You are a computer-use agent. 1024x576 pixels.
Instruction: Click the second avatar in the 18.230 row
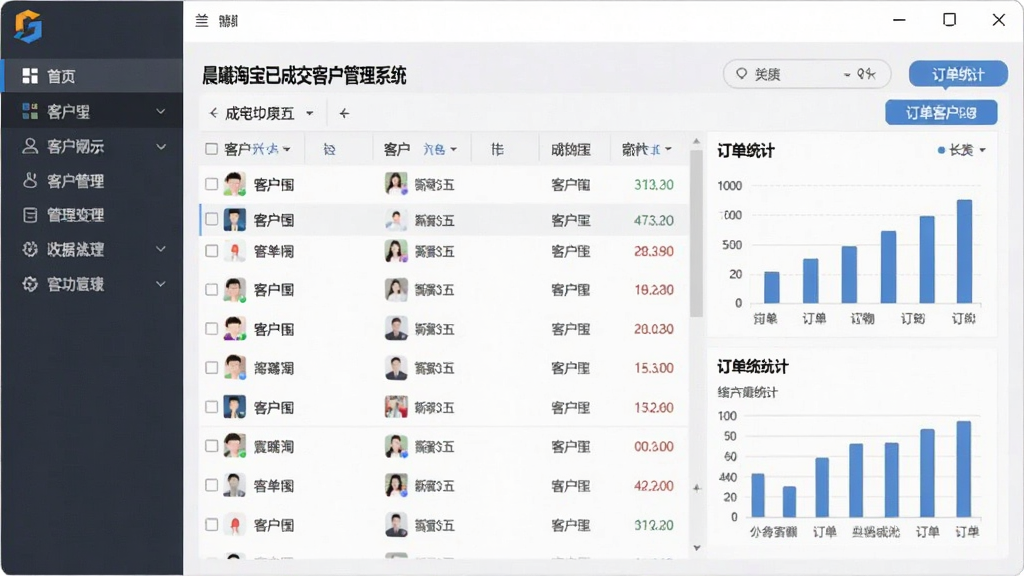396,289
